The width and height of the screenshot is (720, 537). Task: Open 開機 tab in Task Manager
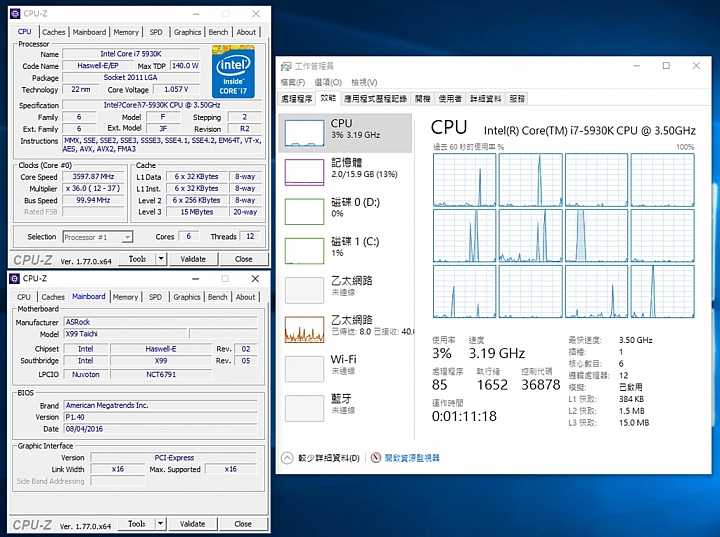click(x=422, y=99)
